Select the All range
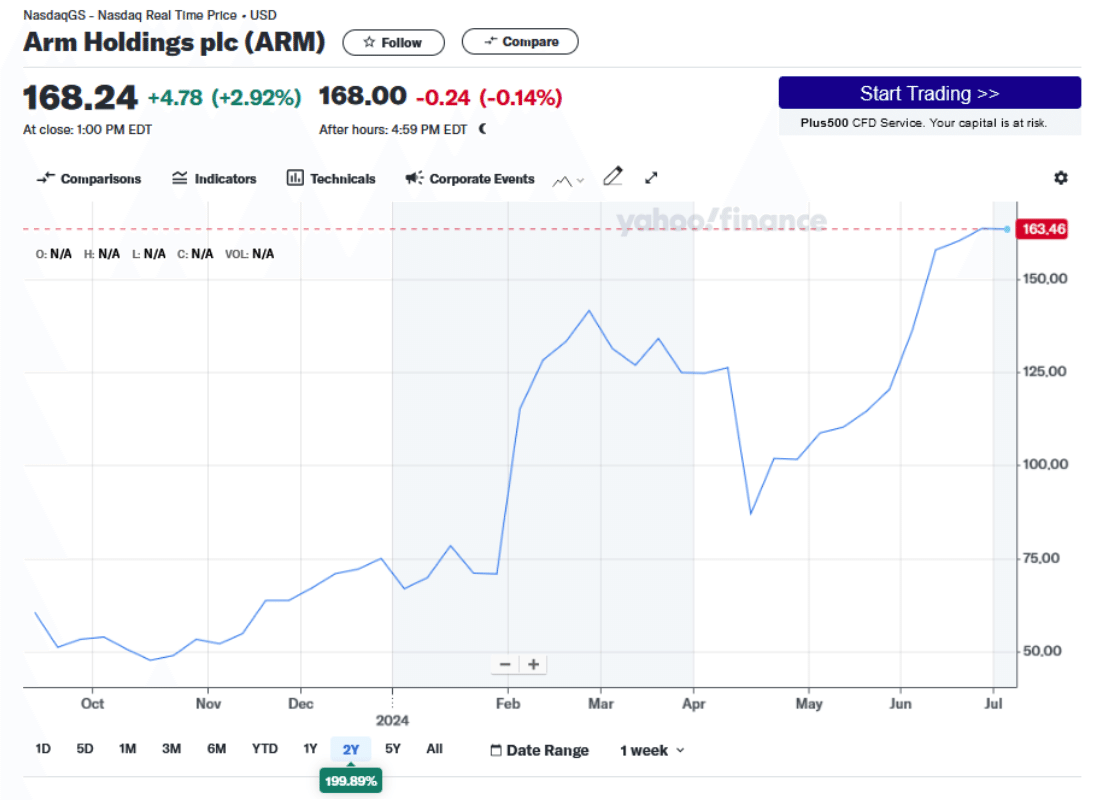The image size is (1107, 800). [434, 748]
